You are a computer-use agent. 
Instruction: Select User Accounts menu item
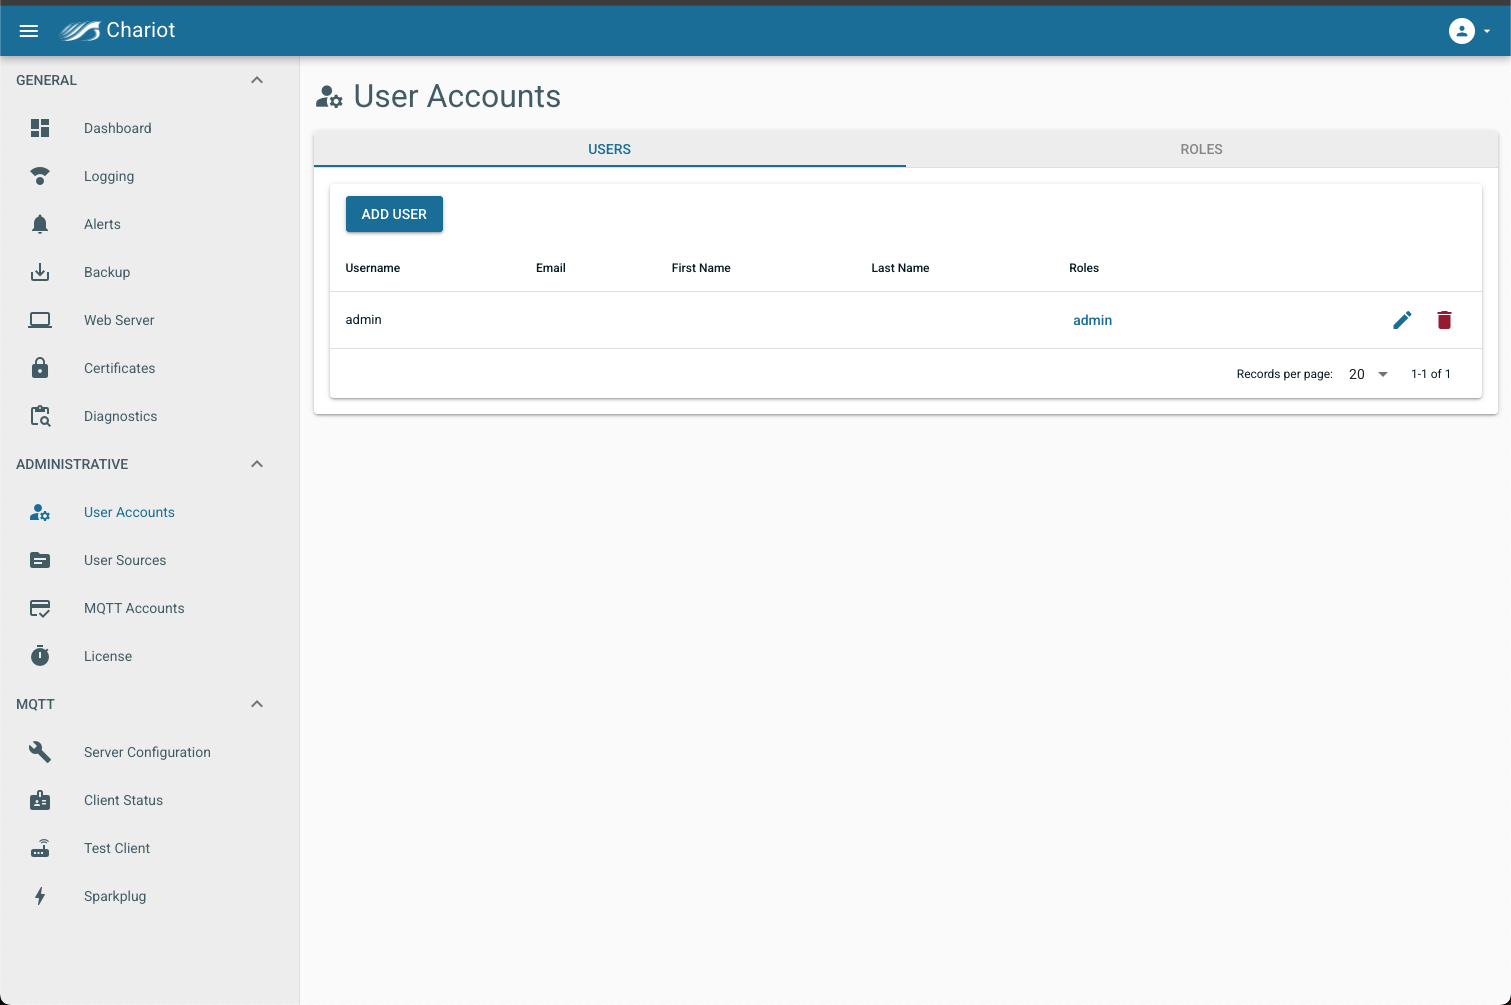click(129, 512)
